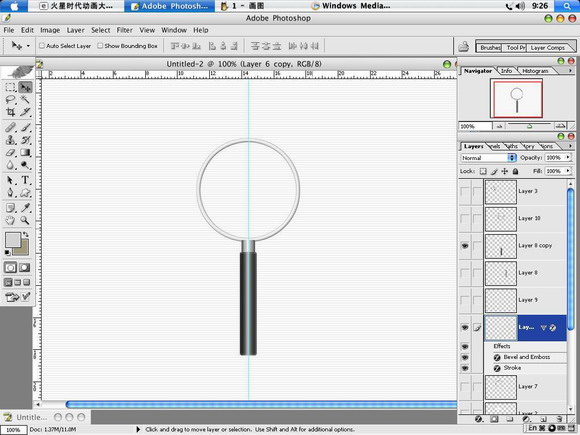Select the Move tool in toolbox

coord(25,87)
